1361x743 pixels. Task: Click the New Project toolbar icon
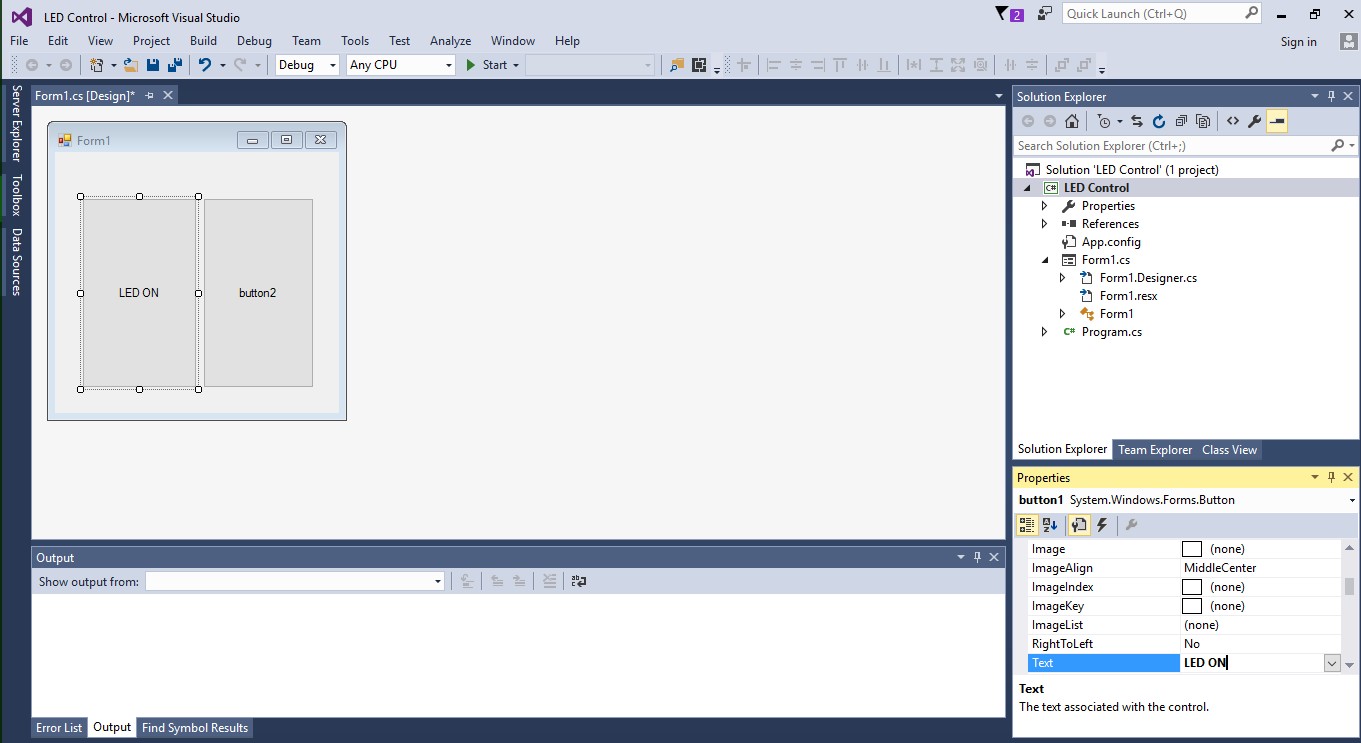pyautogui.click(x=97, y=65)
